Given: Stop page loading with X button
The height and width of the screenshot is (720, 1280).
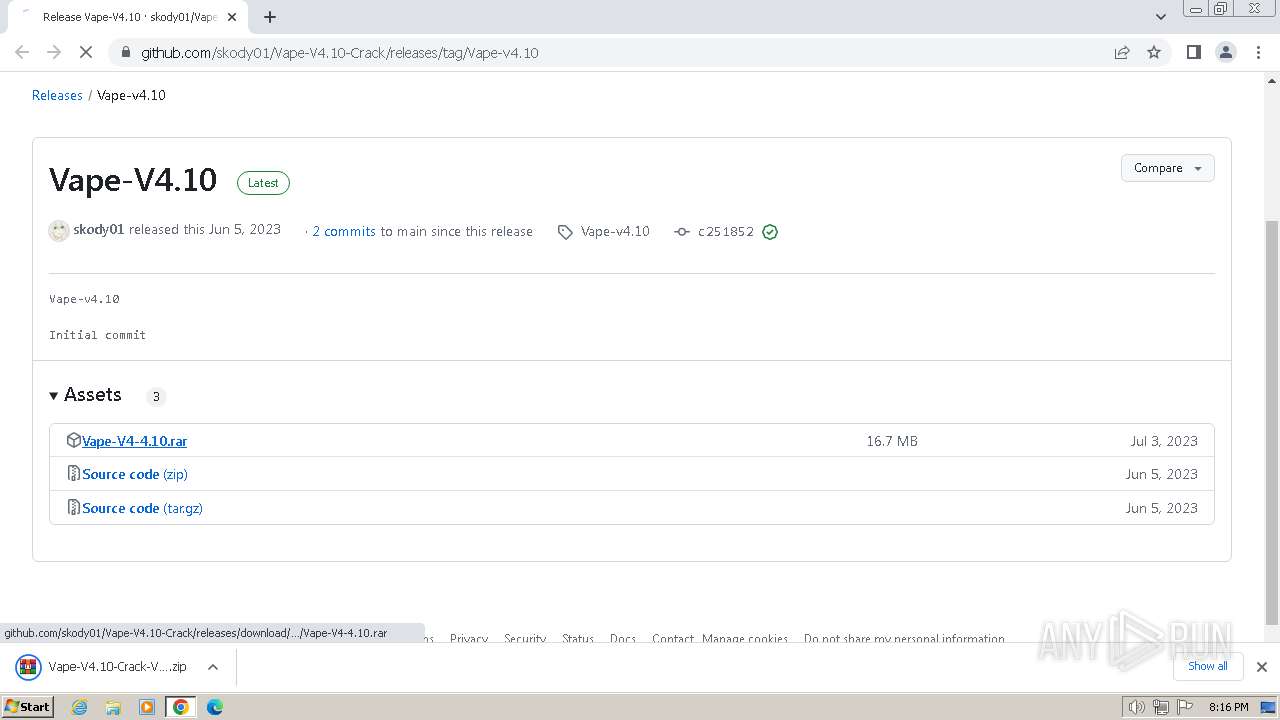Looking at the screenshot, I should click(x=86, y=52).
